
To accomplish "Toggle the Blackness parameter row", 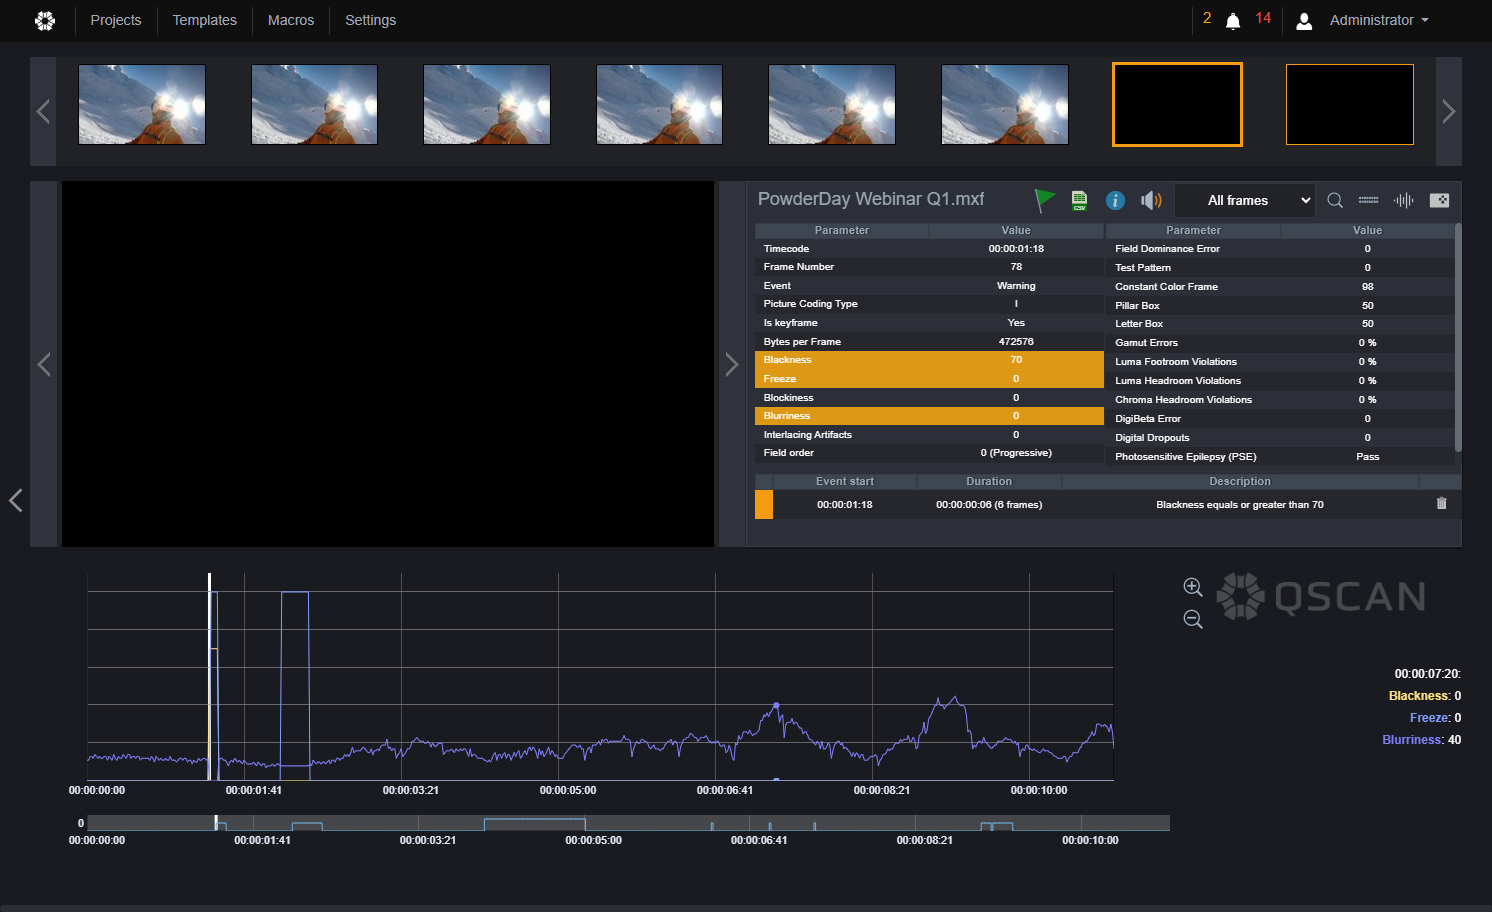I will 929,360.
